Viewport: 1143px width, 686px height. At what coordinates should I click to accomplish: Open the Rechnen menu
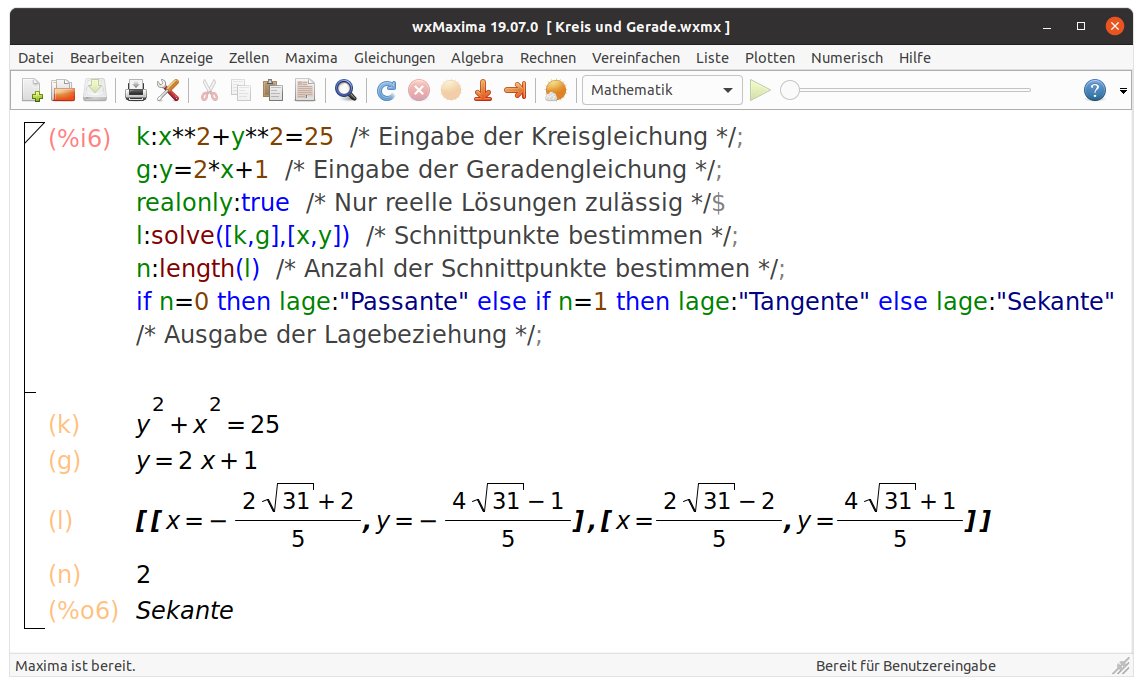547,58
